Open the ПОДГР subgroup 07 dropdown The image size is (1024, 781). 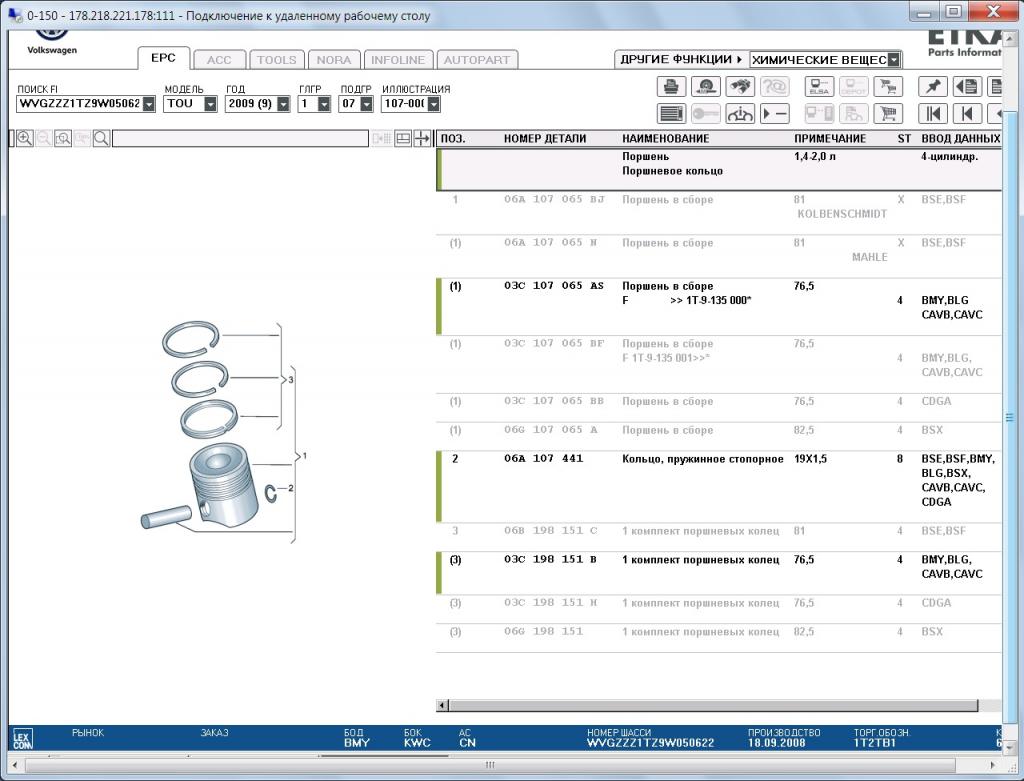[x=366, y=104]
